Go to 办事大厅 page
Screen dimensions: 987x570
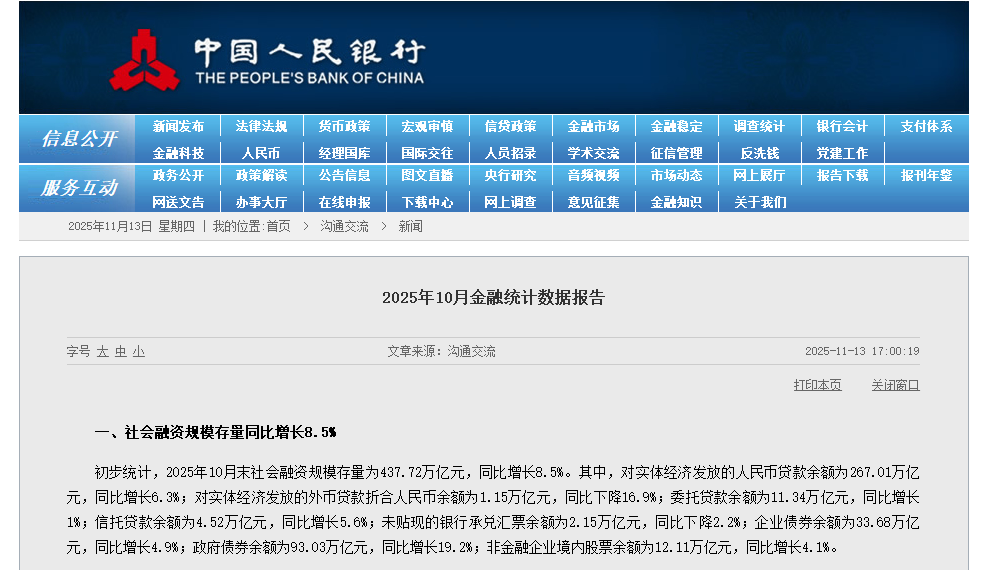[x=261, y=202]
